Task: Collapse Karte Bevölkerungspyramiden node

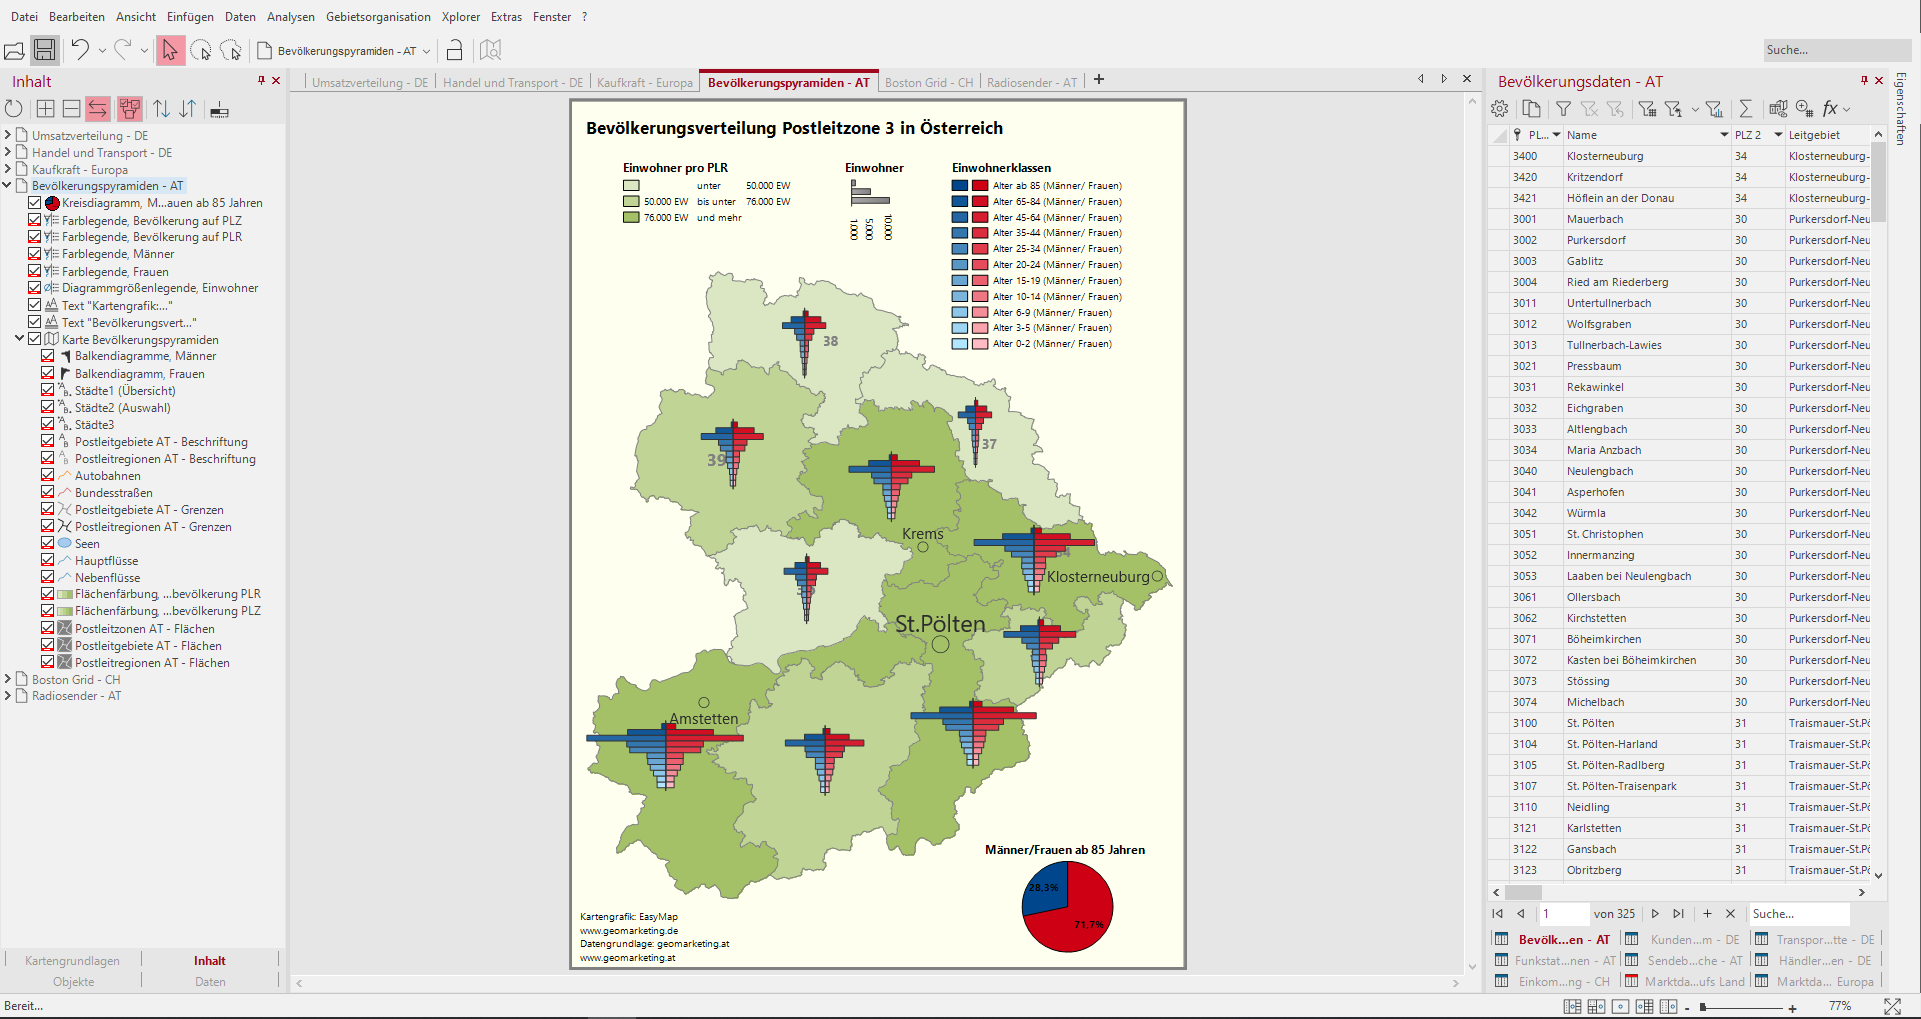Action: click(20, 339)
